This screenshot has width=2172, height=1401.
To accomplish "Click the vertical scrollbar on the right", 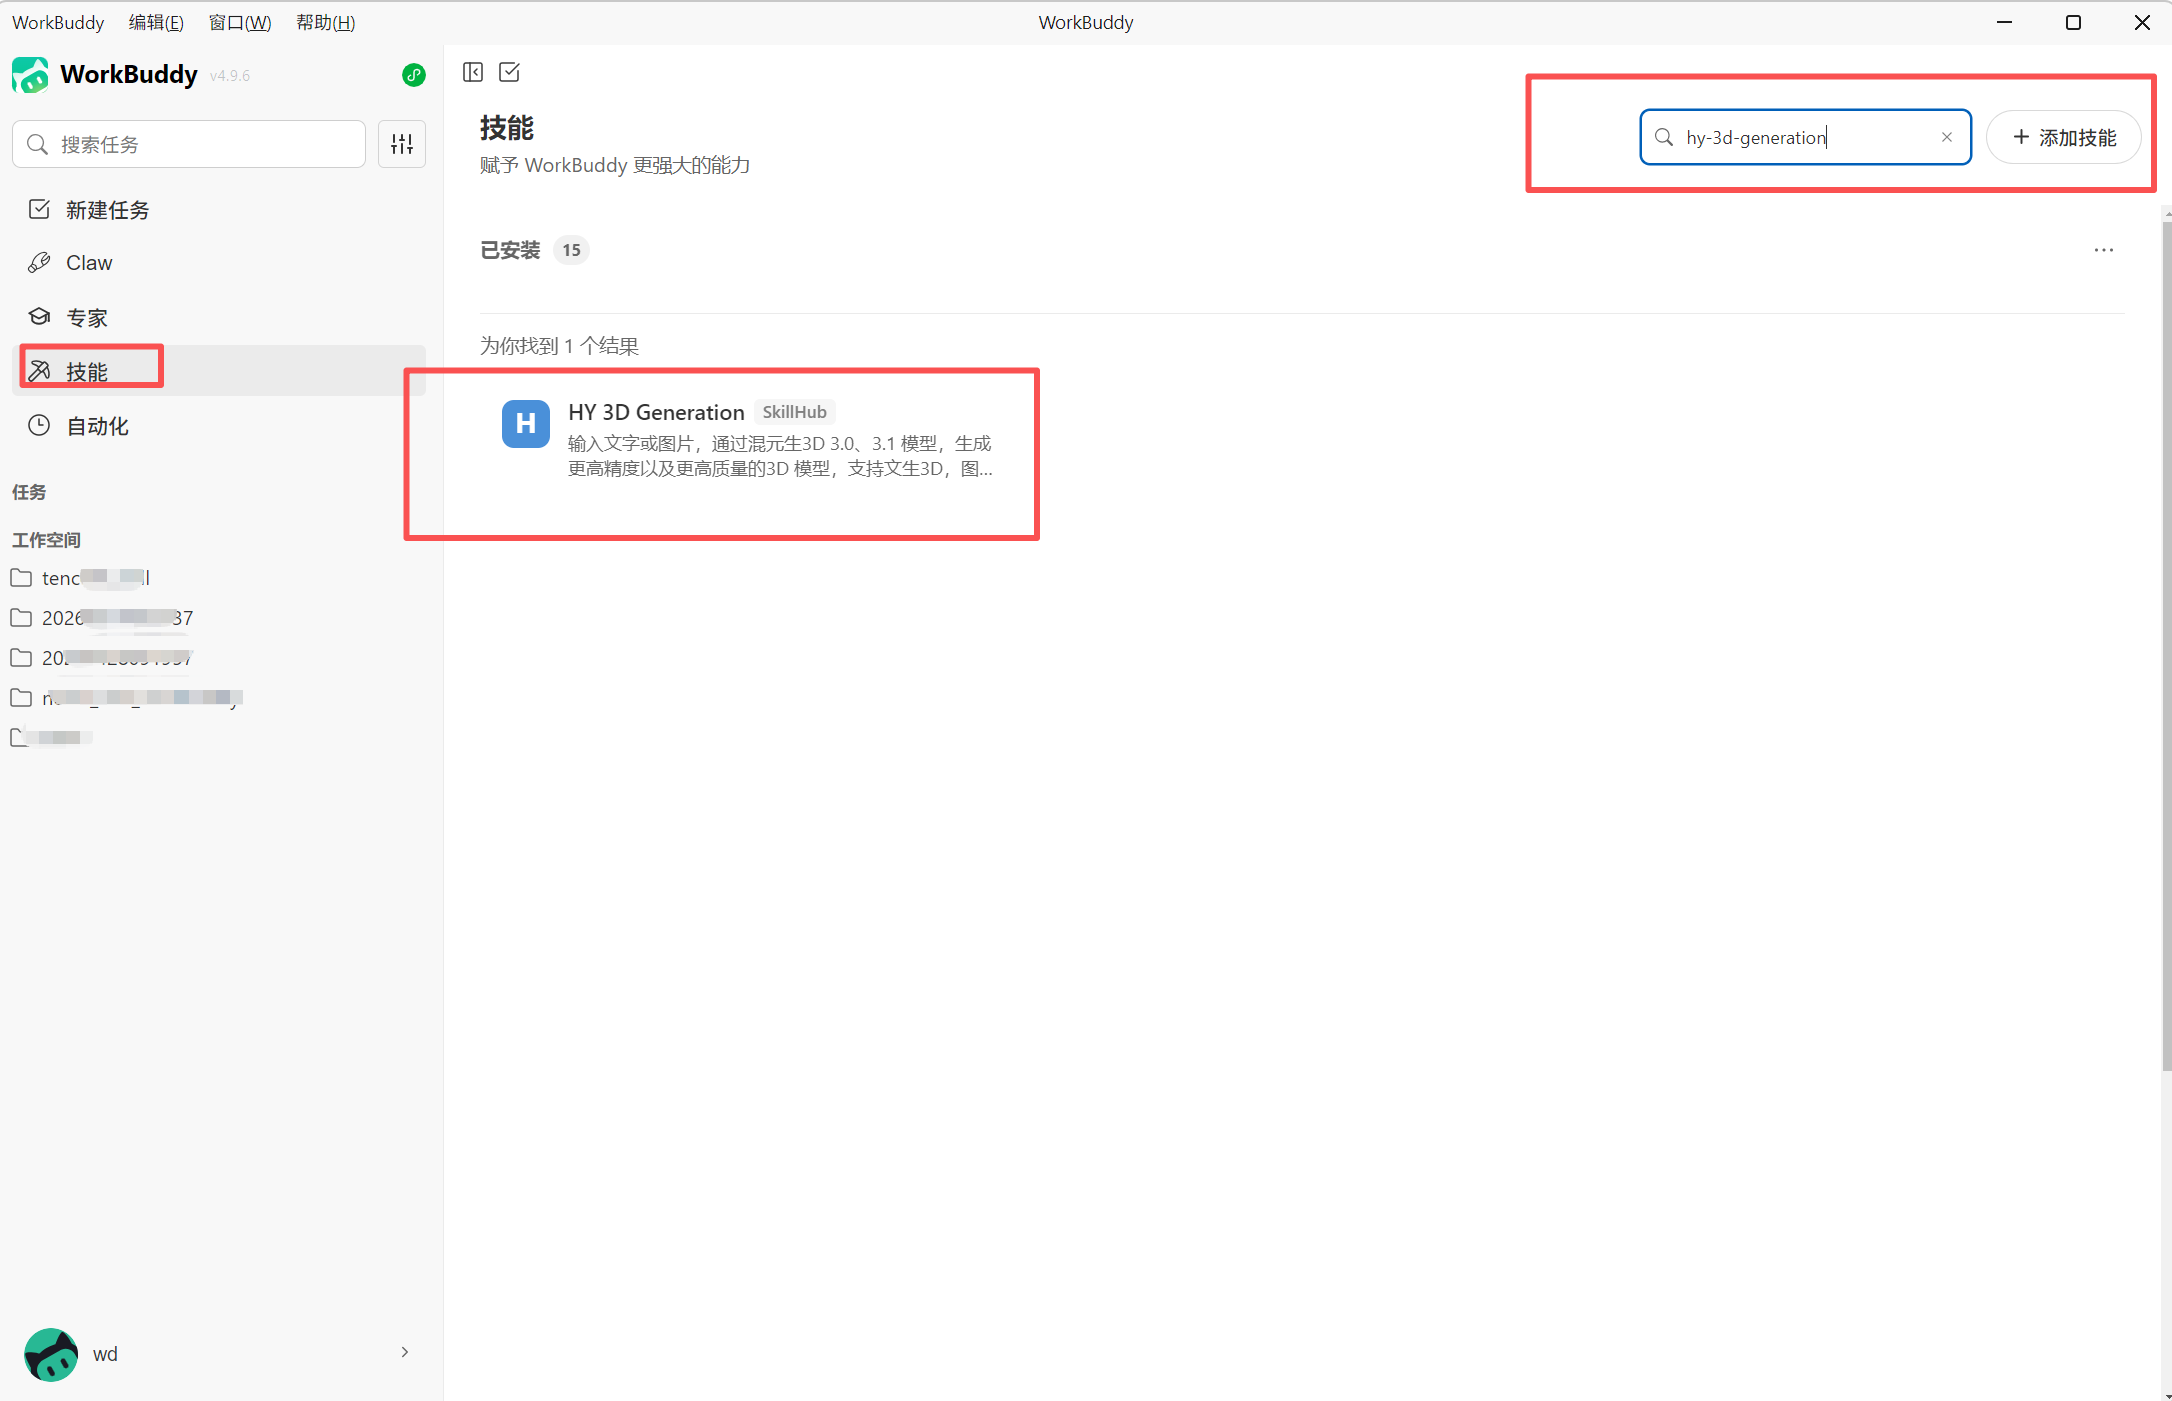I will click(x=2166, y=645).
